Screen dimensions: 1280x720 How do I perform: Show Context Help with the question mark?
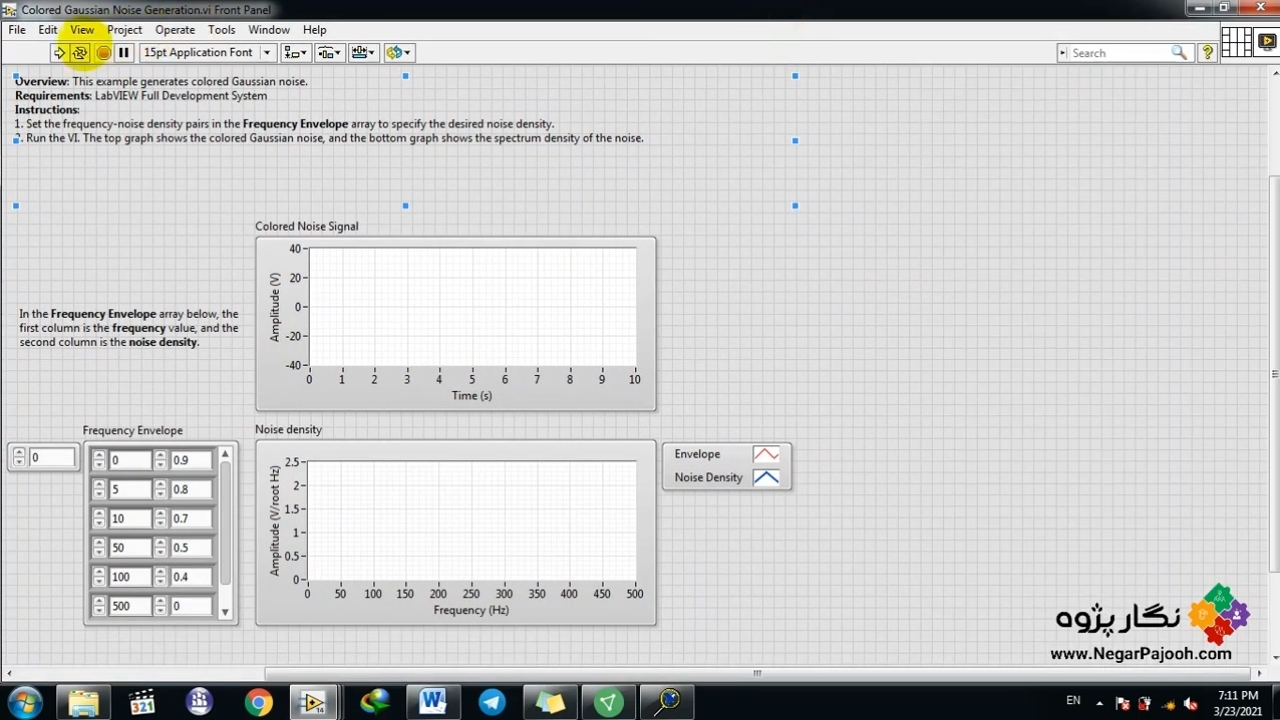coord(1207,53)
